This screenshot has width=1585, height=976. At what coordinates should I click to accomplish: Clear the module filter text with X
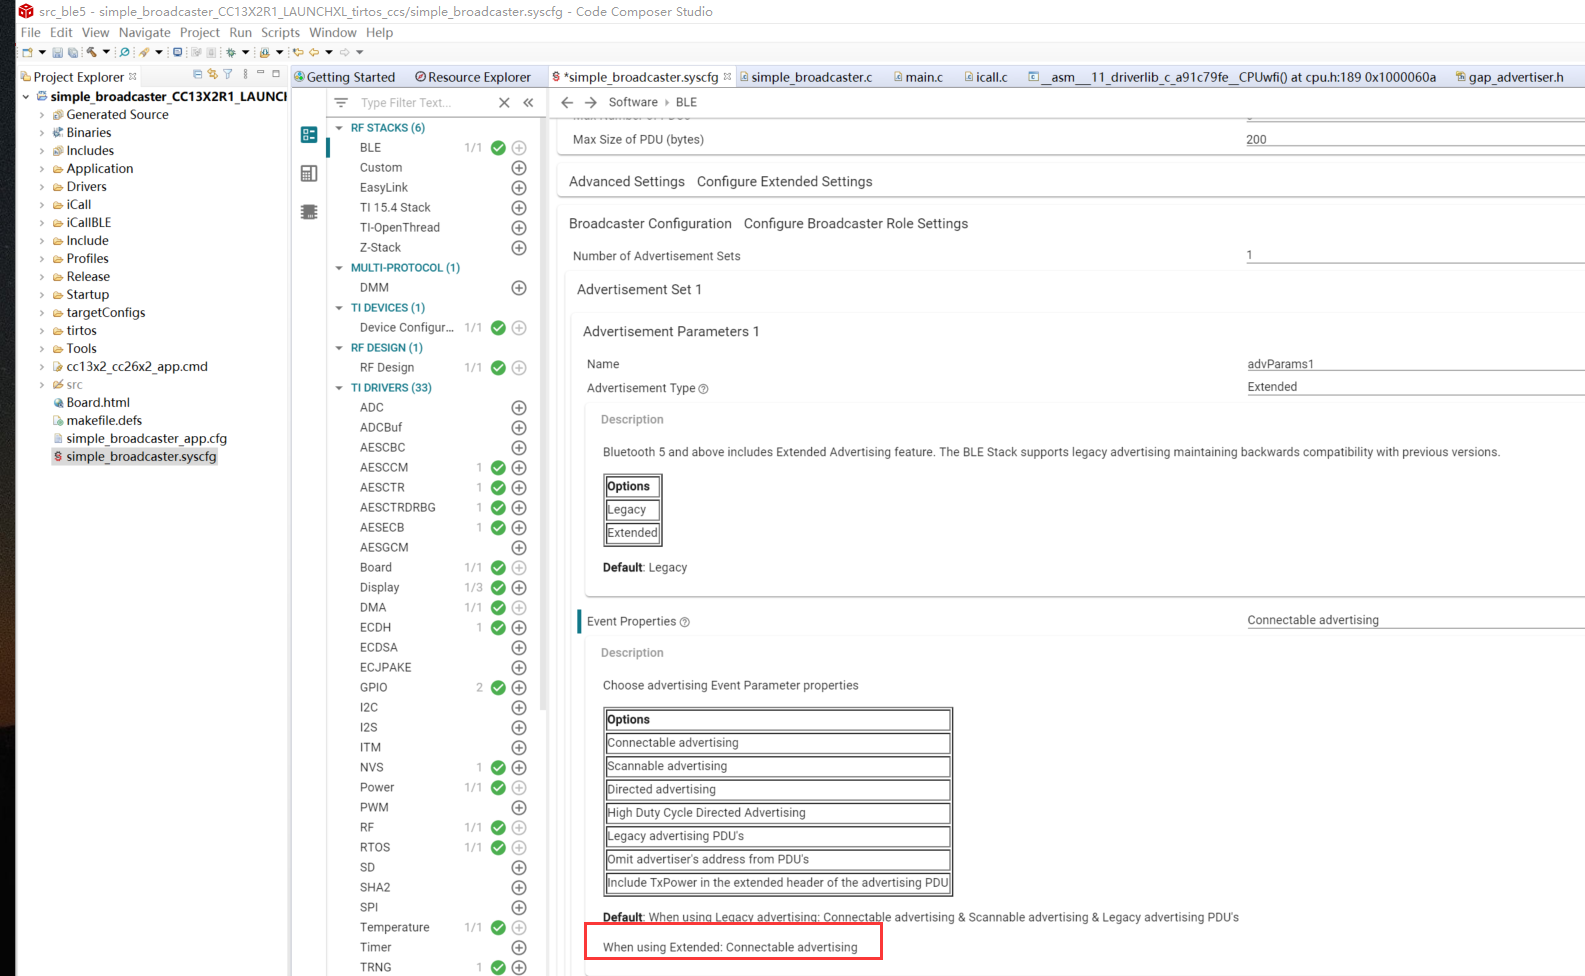coord(504,103)
